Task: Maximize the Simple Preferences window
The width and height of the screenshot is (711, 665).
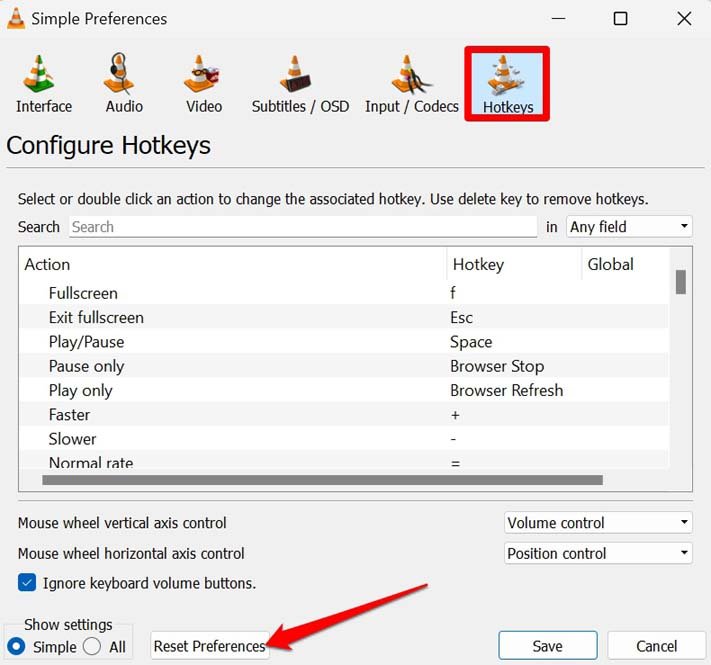Action: pyautogui.click(x=620, y=19)
